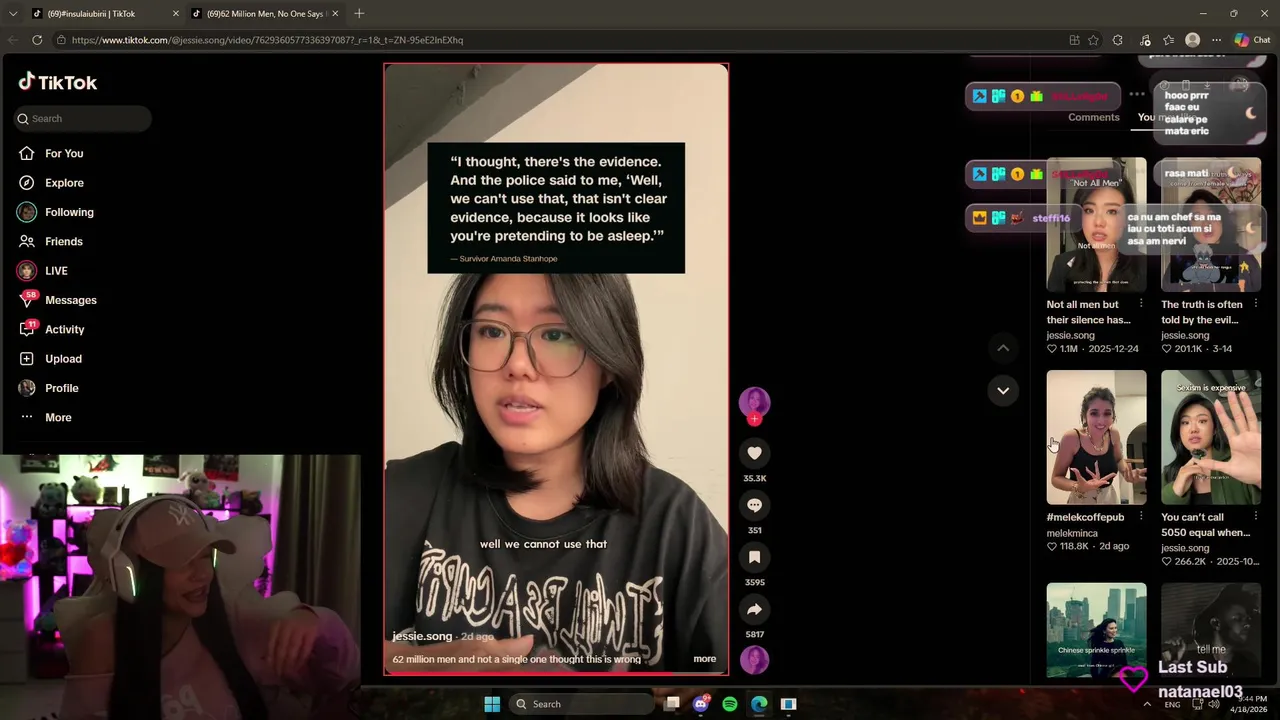Go to the Following feed
This screenshot has height=720, width=1280.
68,212
